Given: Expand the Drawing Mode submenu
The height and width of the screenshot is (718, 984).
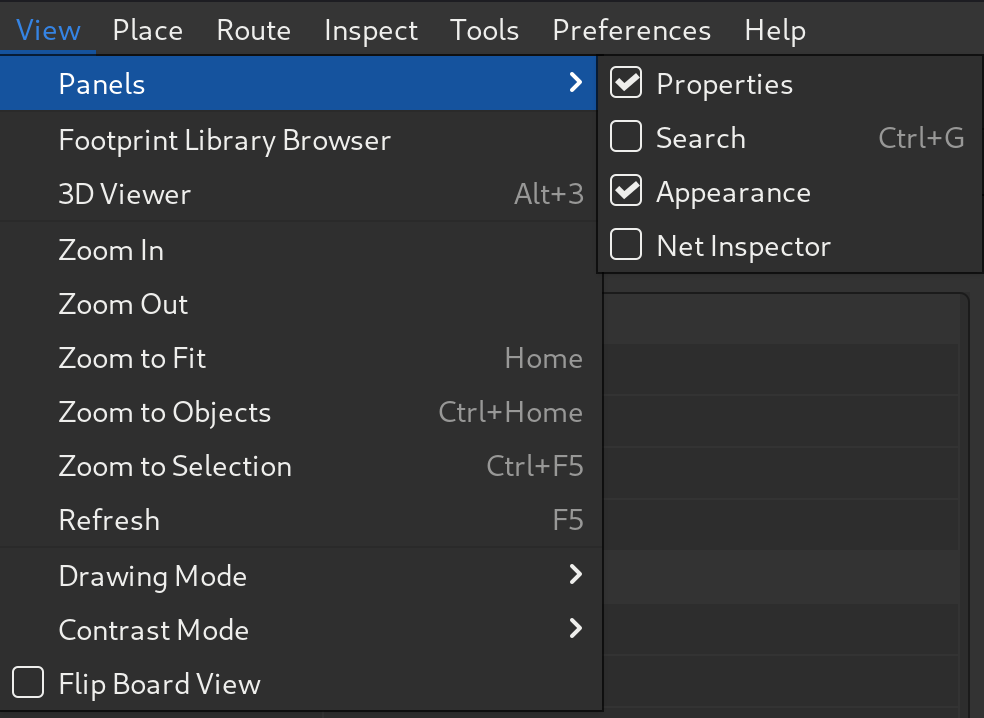Looking at the screenshot, I should 575,575.
